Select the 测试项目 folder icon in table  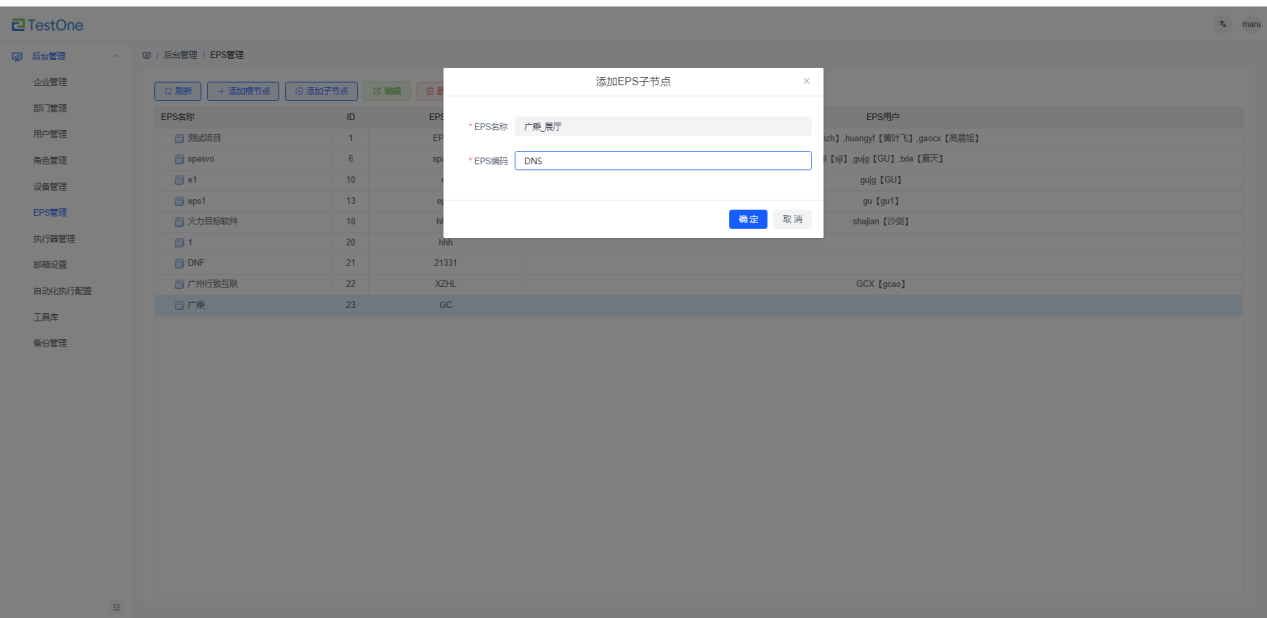tap(180, 138)
